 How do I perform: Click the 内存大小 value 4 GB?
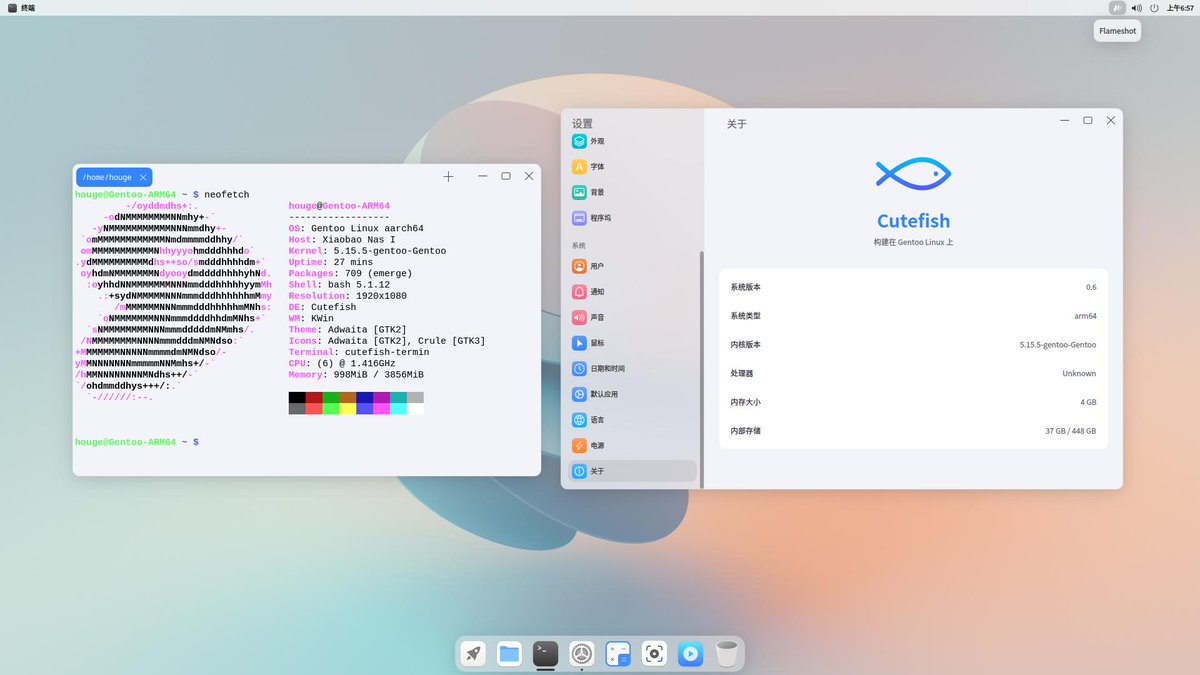click(1088, 402)
